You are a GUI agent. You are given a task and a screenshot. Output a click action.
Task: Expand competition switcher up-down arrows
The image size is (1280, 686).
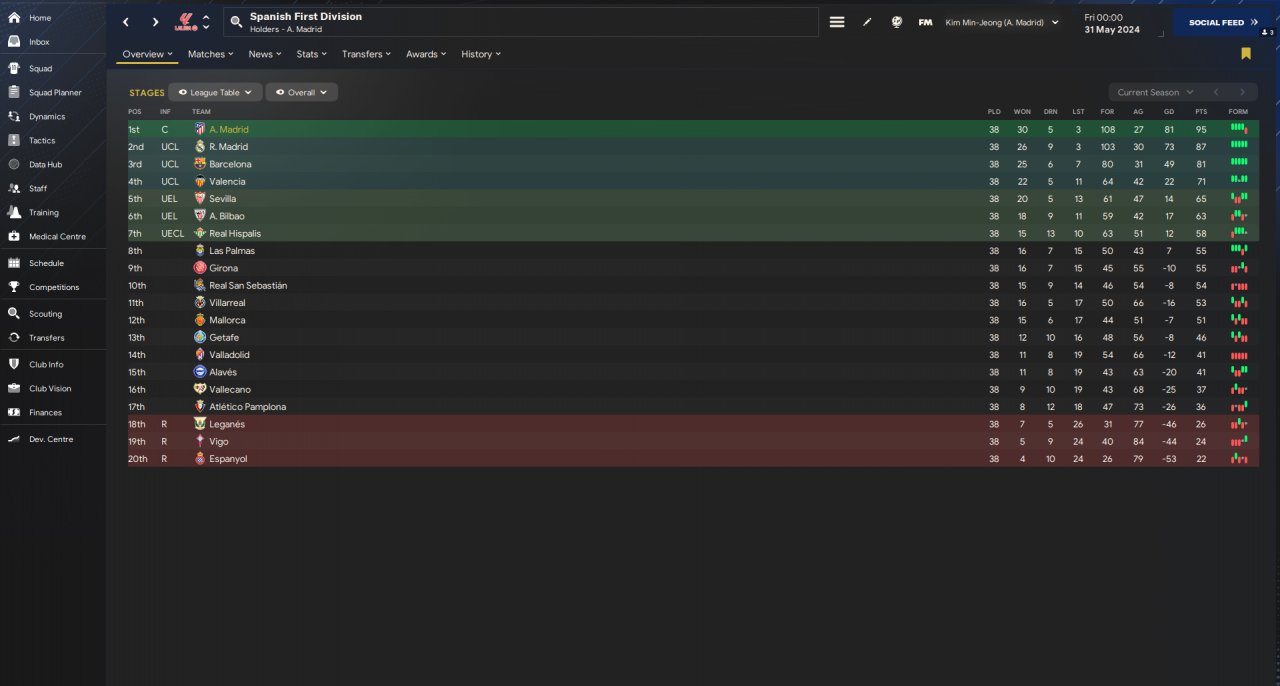[206, 22]
